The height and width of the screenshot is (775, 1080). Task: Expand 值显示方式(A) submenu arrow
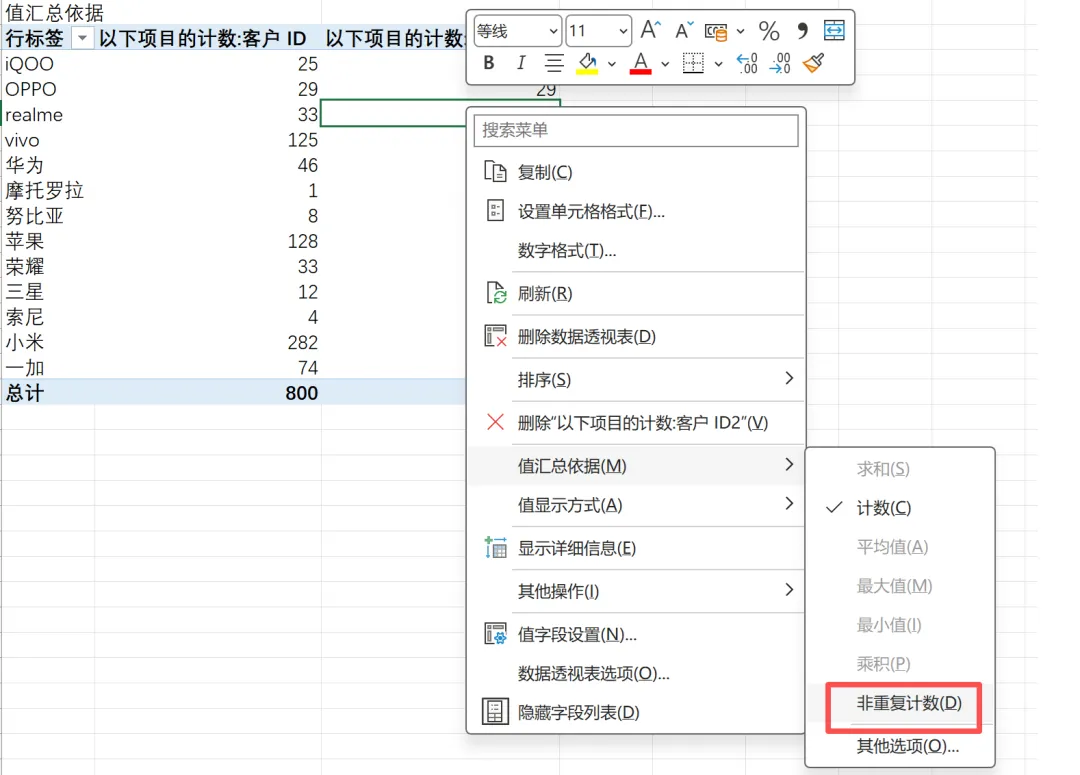789,504
